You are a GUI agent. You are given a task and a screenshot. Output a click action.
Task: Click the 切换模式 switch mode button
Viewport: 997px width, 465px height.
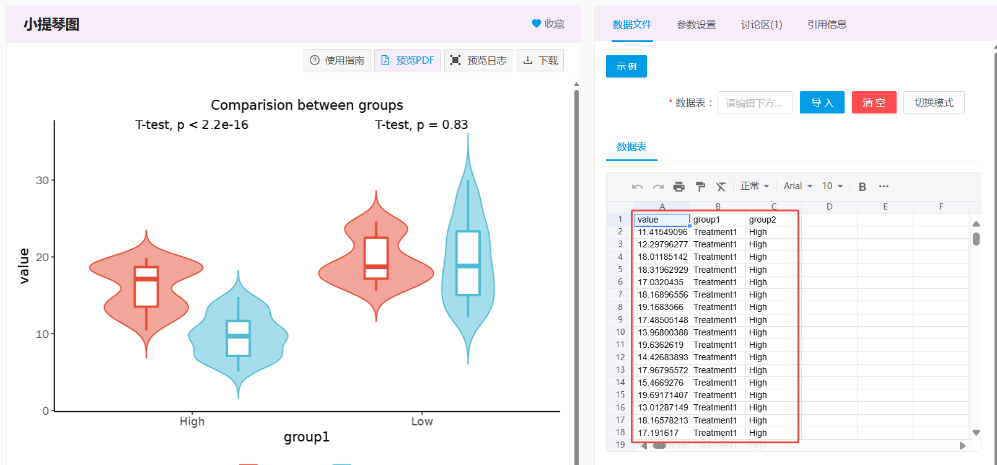coord(934,102)
